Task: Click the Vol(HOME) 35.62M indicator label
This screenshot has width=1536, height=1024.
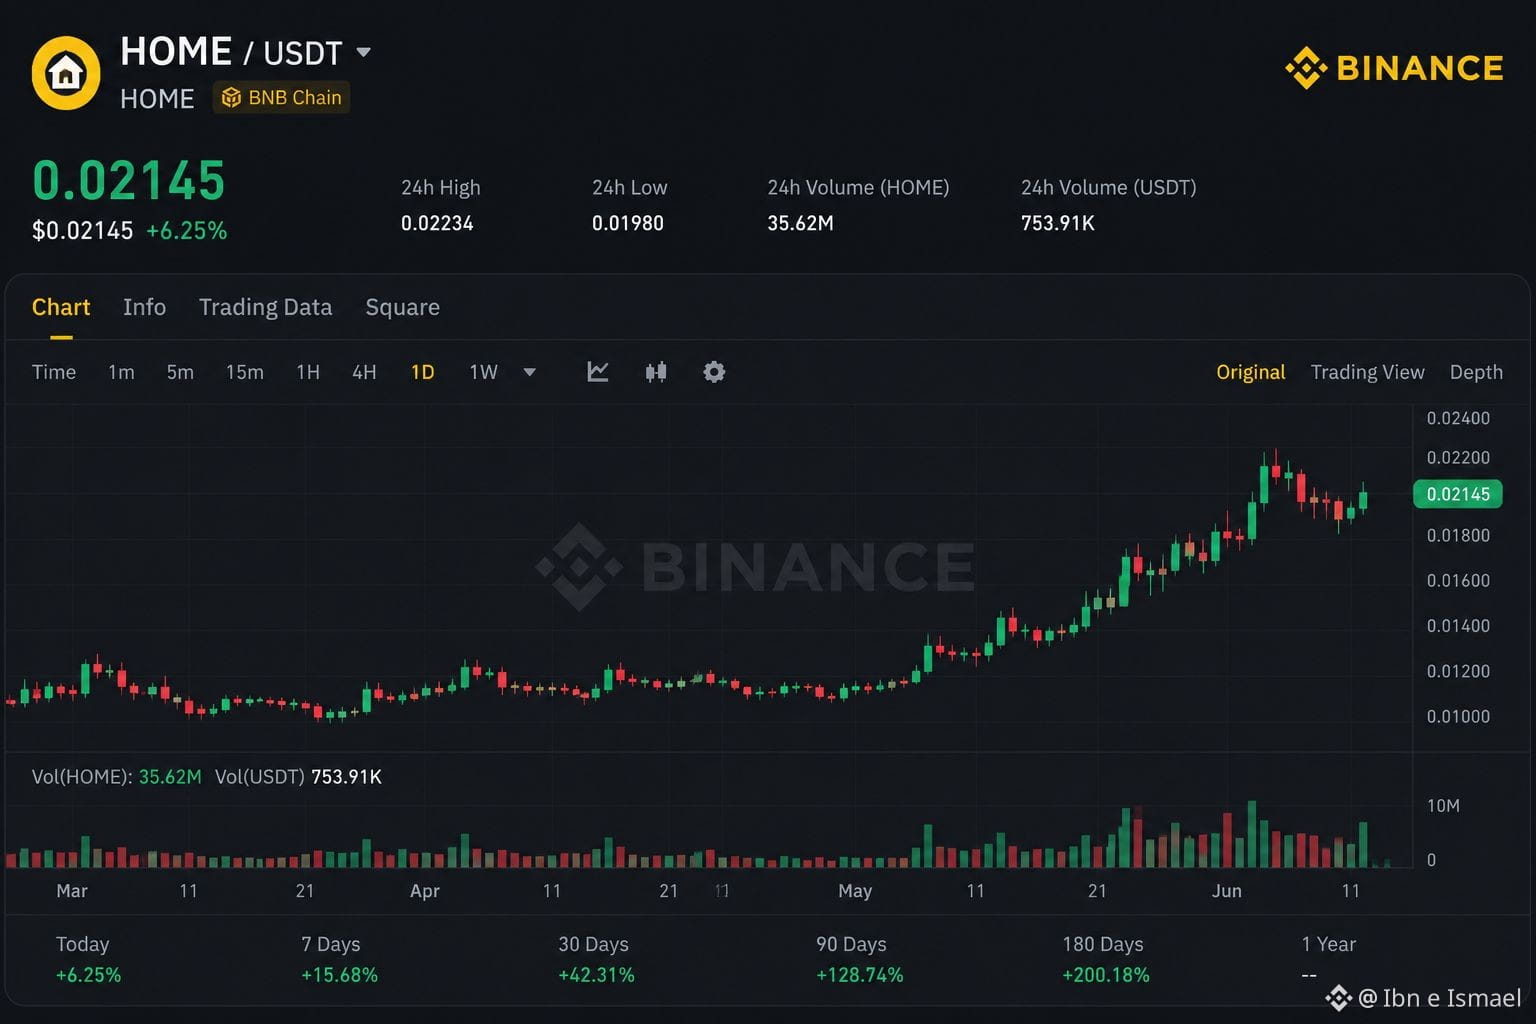Action: pos(117,777)
